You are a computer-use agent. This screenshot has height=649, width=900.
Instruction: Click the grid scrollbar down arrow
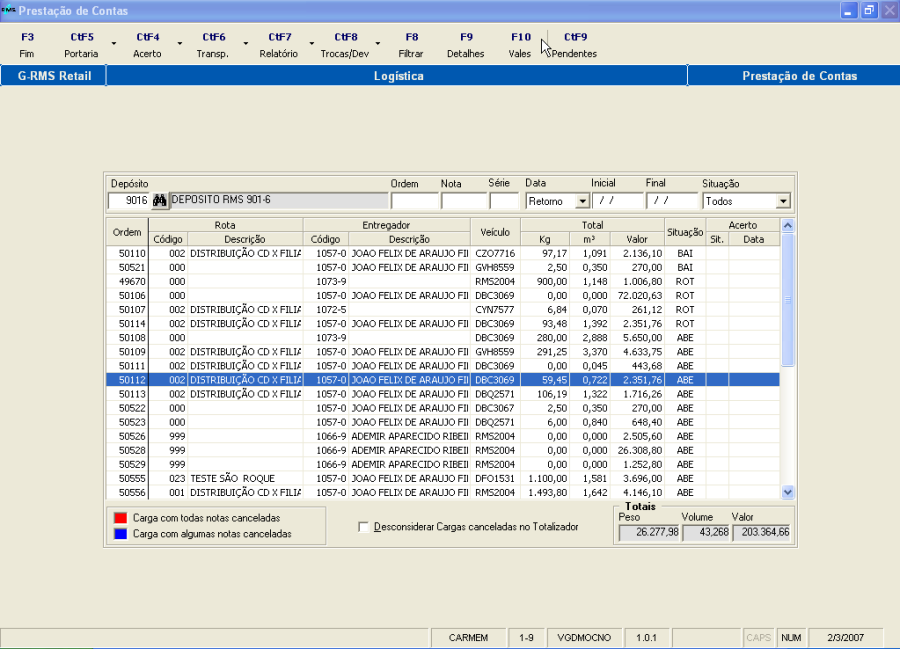click(x=787, y=492)
